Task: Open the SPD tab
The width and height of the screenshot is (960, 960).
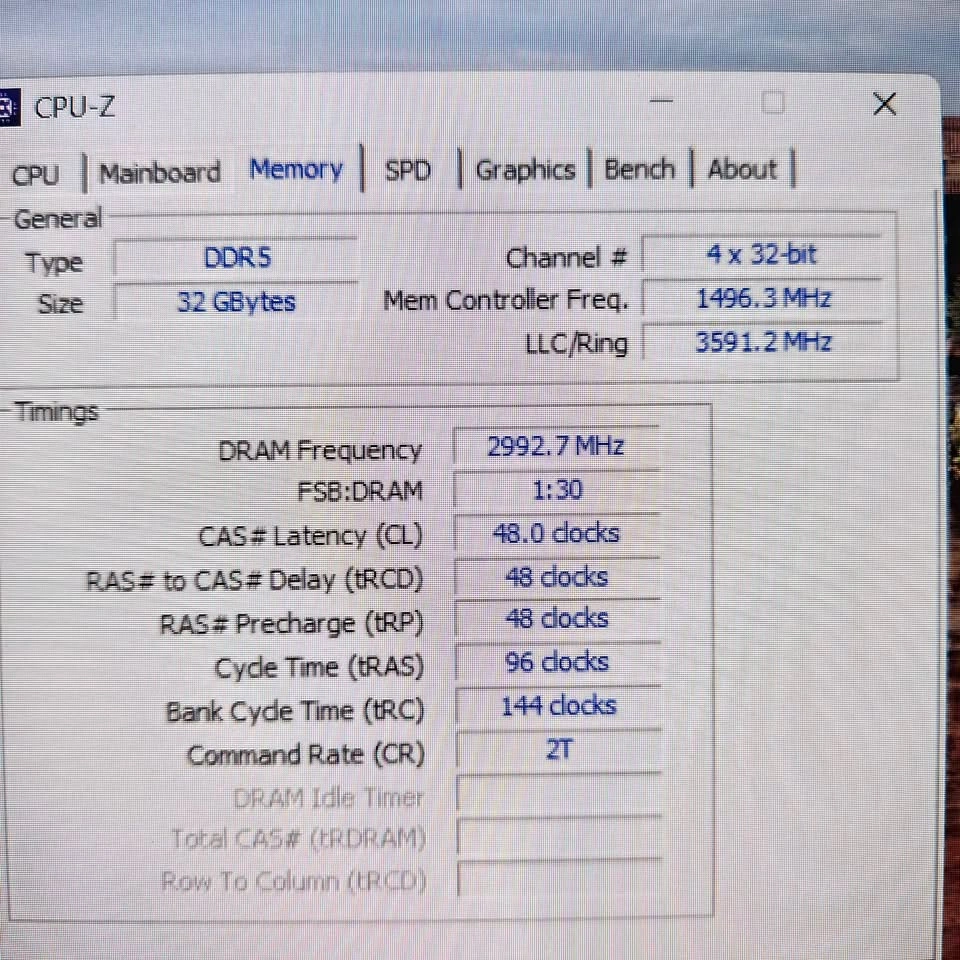Action: pos(408,171)
